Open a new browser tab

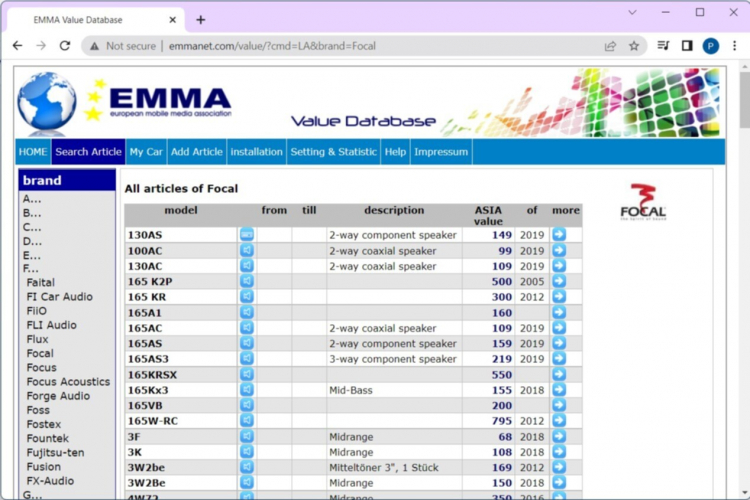pos(200,20)
